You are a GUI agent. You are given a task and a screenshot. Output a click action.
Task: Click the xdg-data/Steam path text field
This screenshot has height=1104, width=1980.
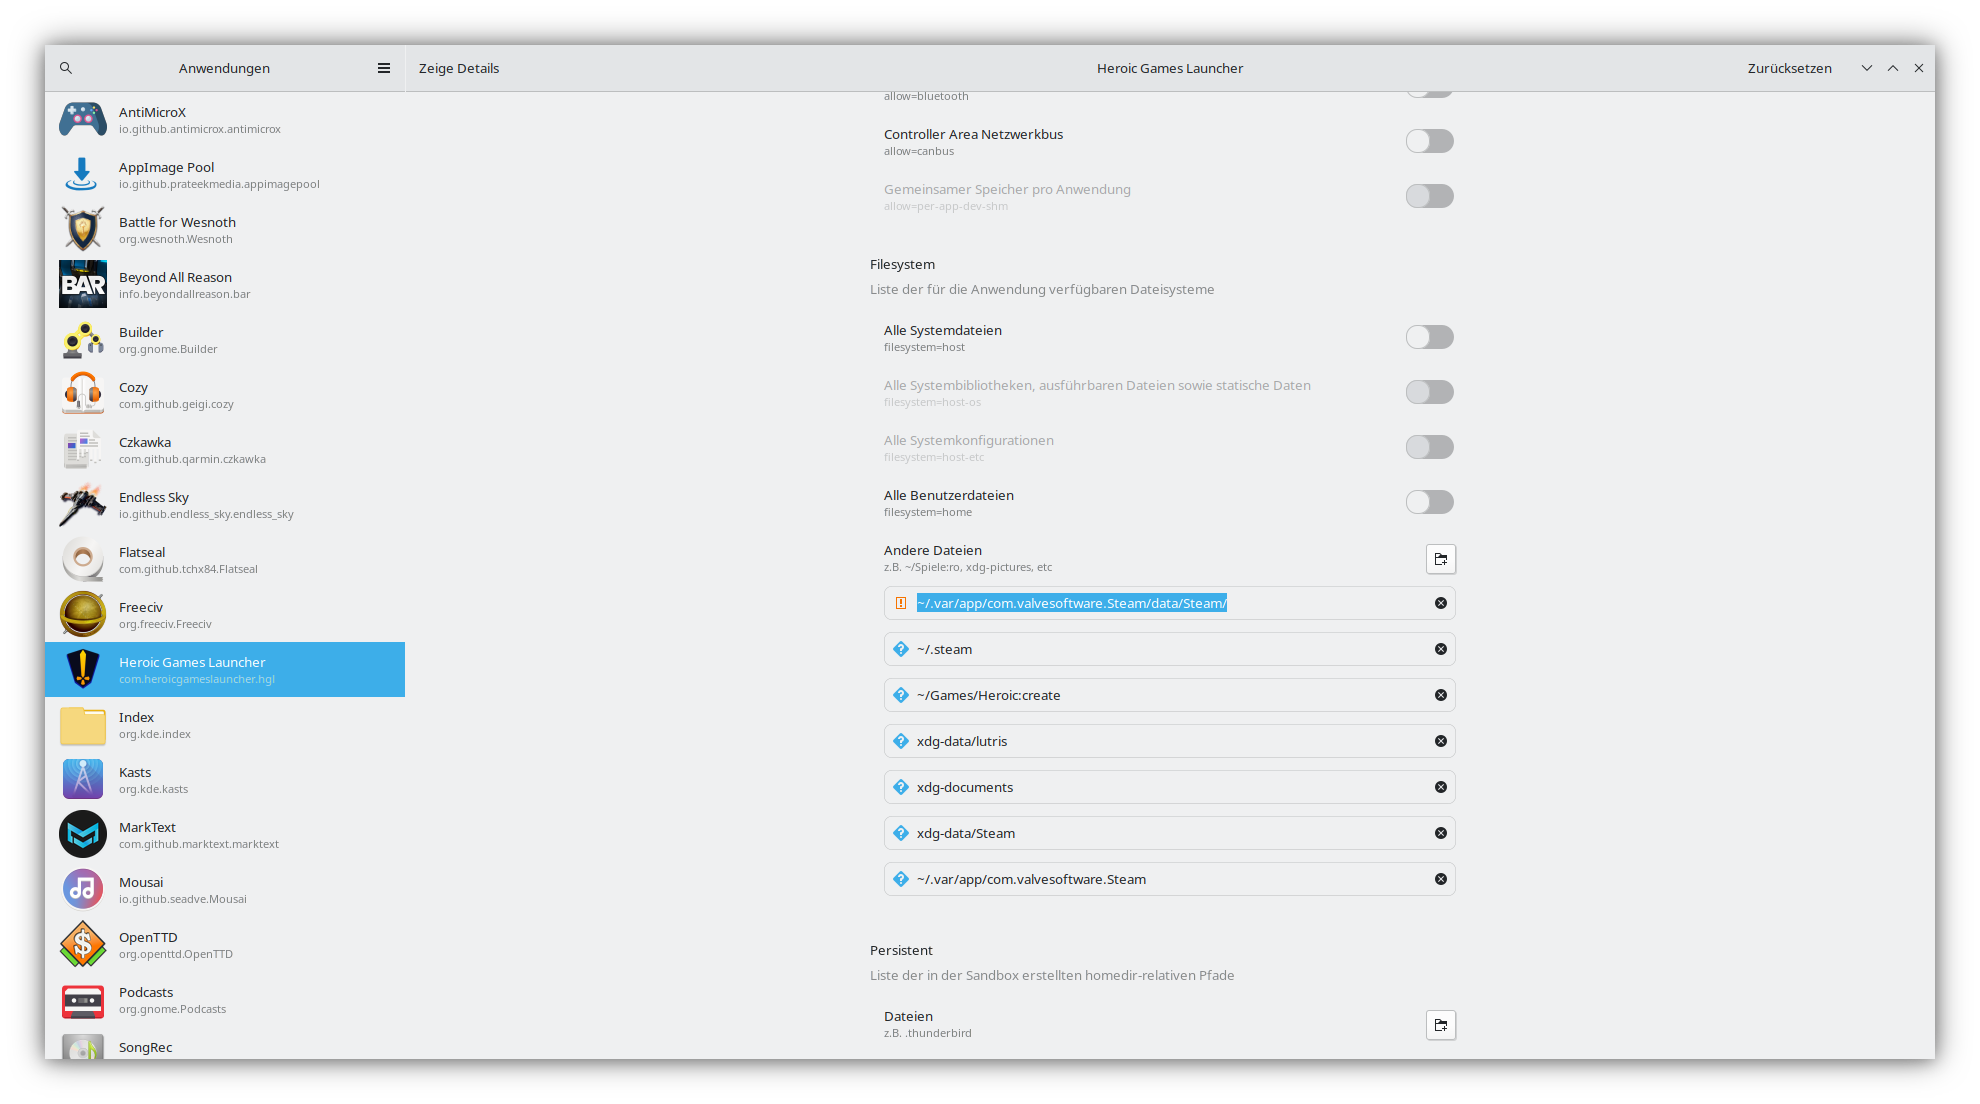pos(1160,833)
